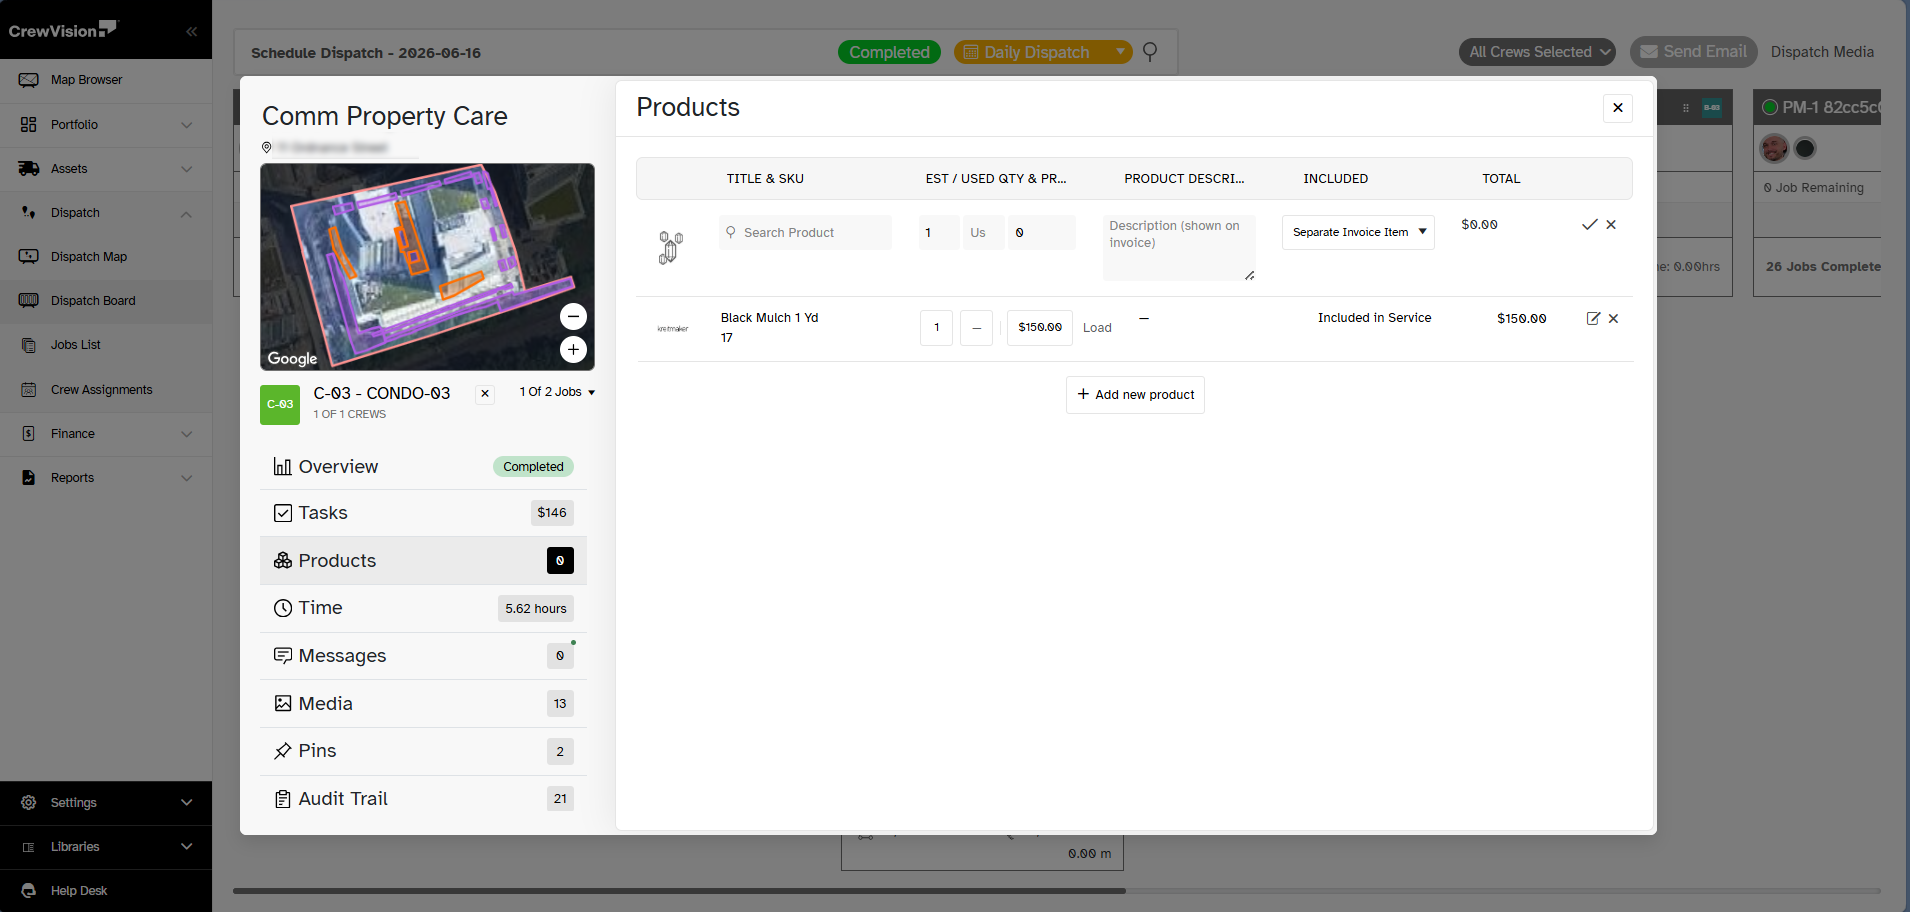
Task: Open the Separate Invoice Item dropdown
Action: point(1358,232)
